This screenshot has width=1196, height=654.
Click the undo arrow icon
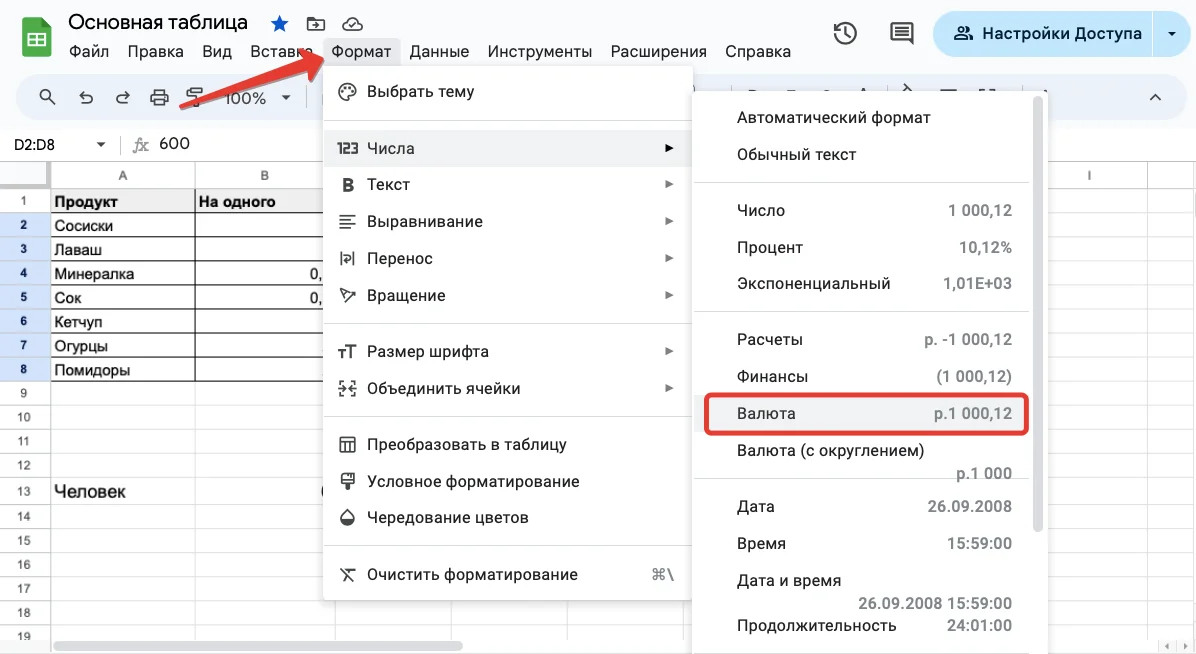[86, 97]
